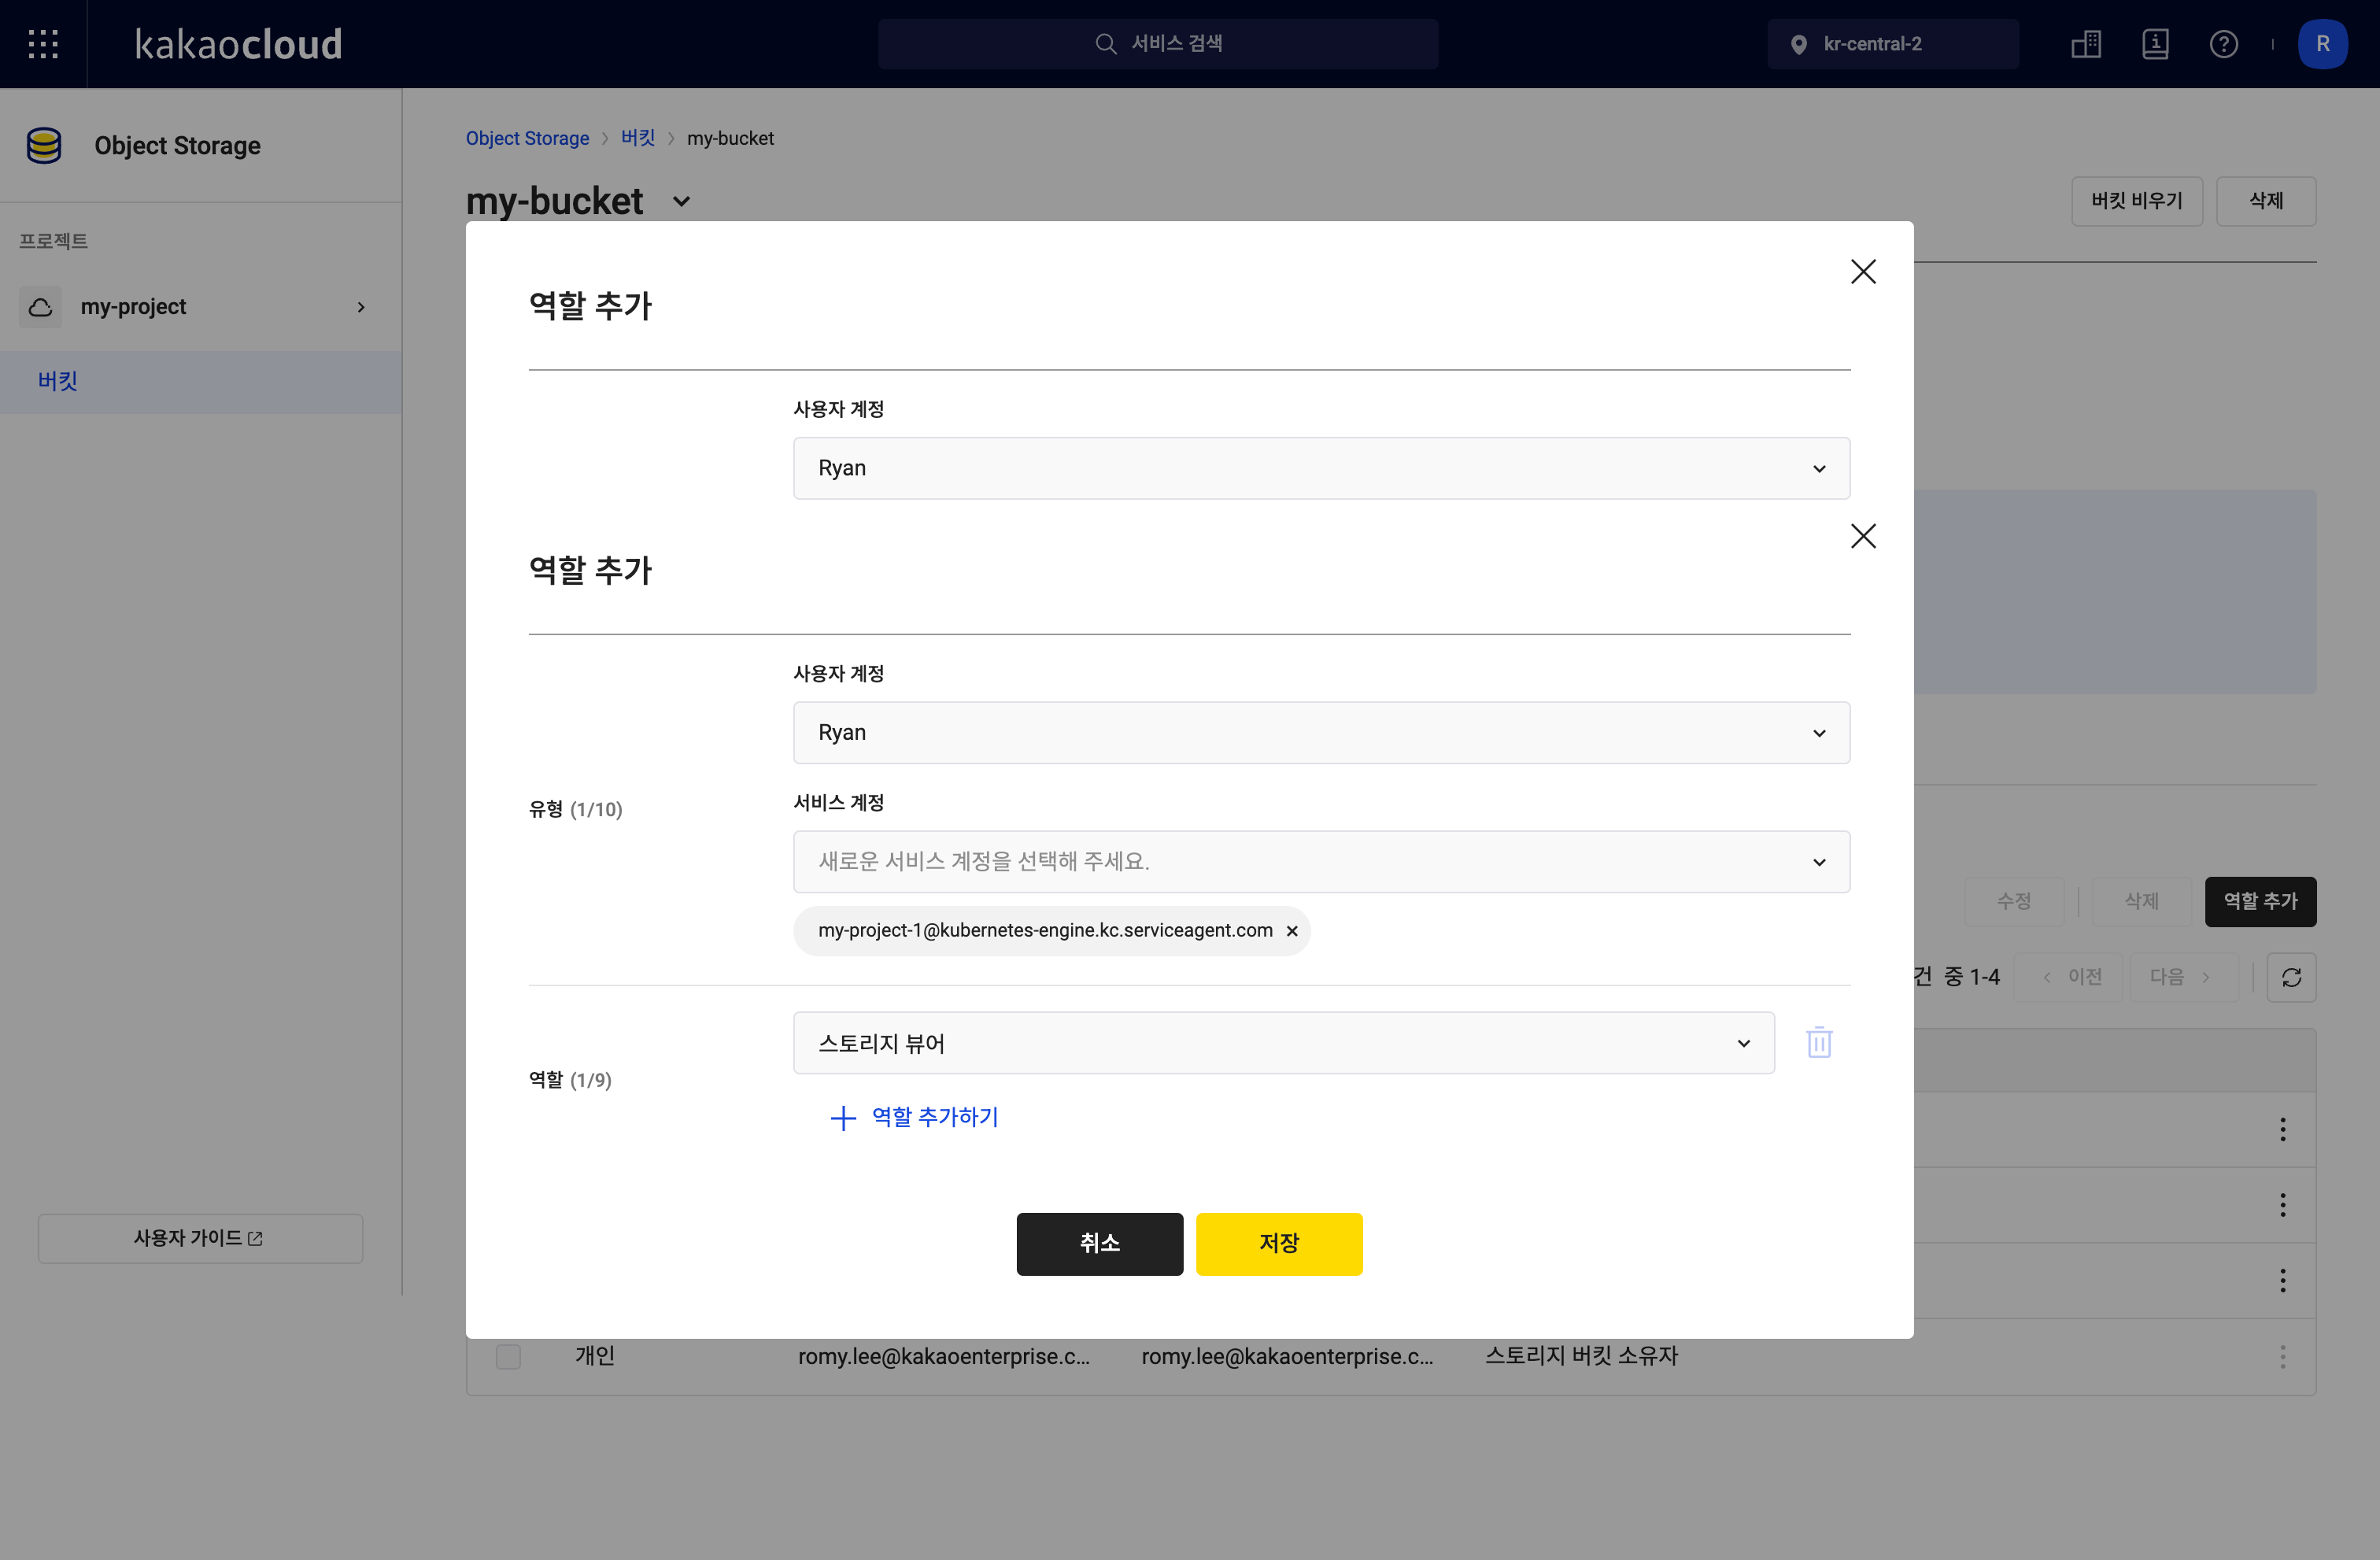Click 개인 type cell

click(595, 1357)
